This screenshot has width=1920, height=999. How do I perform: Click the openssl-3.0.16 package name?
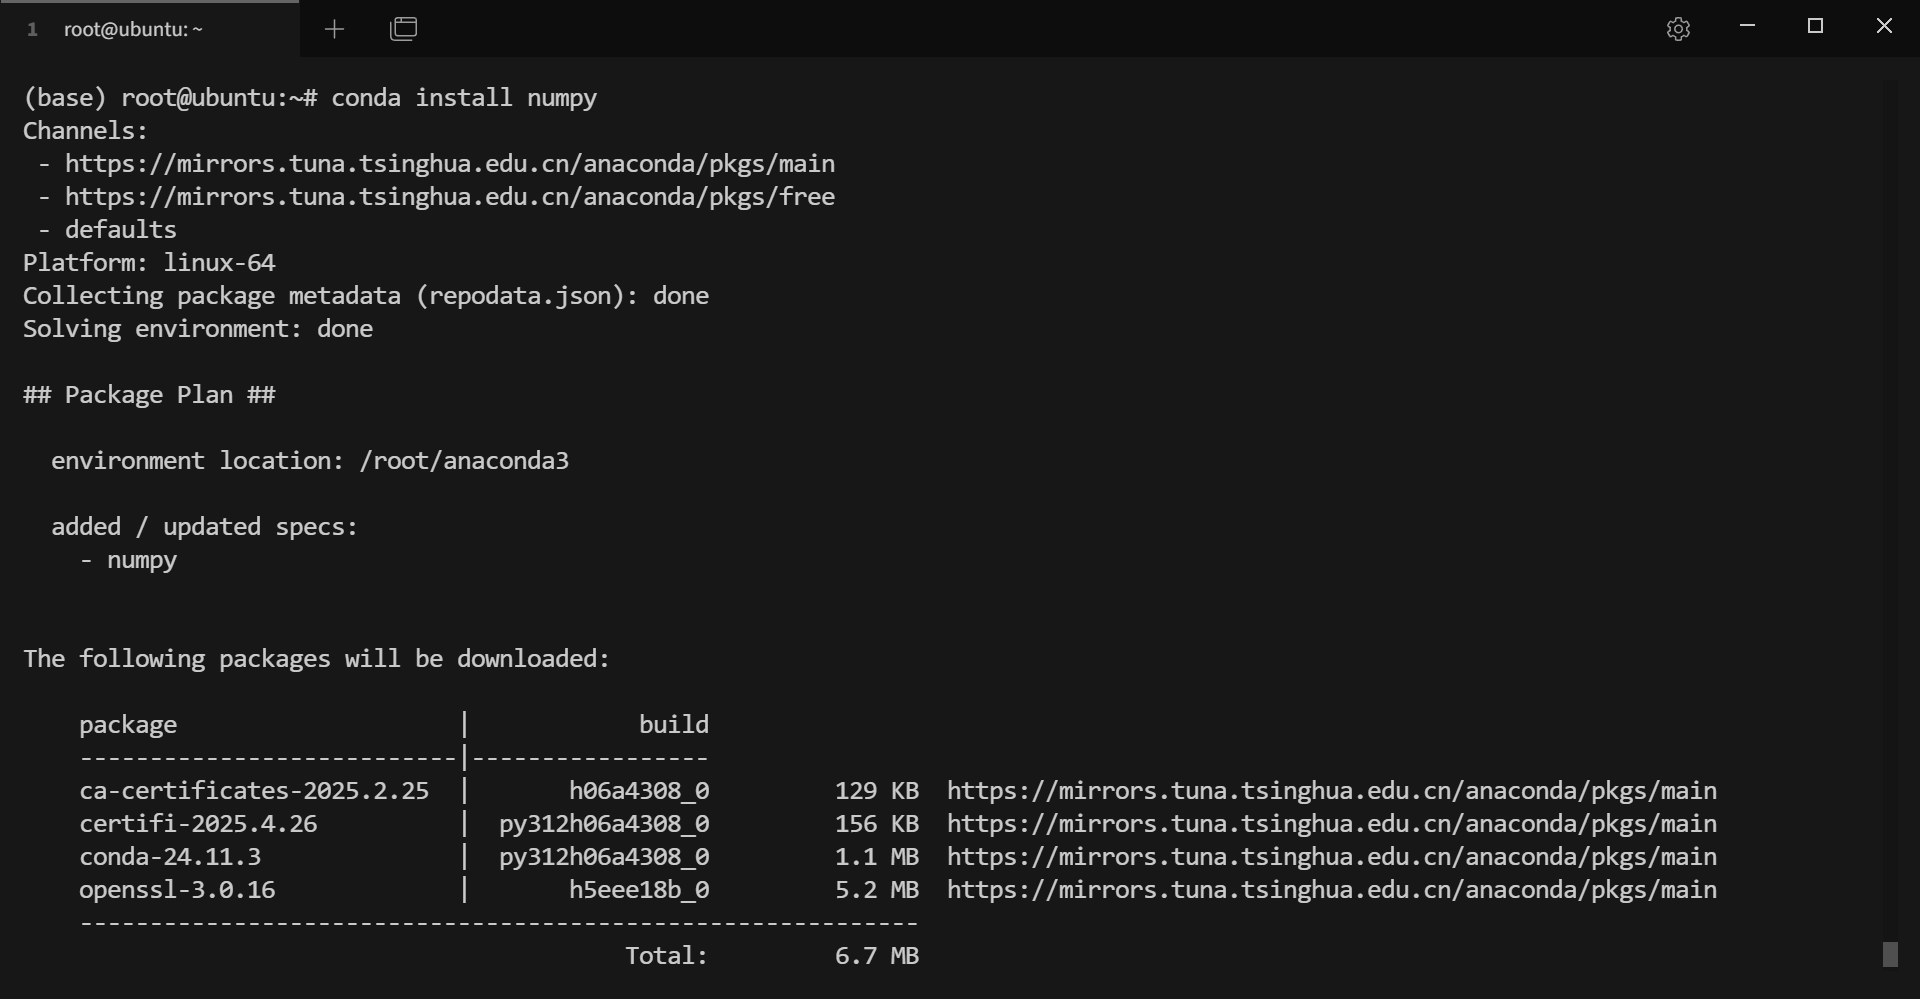[x=177, y=890]
